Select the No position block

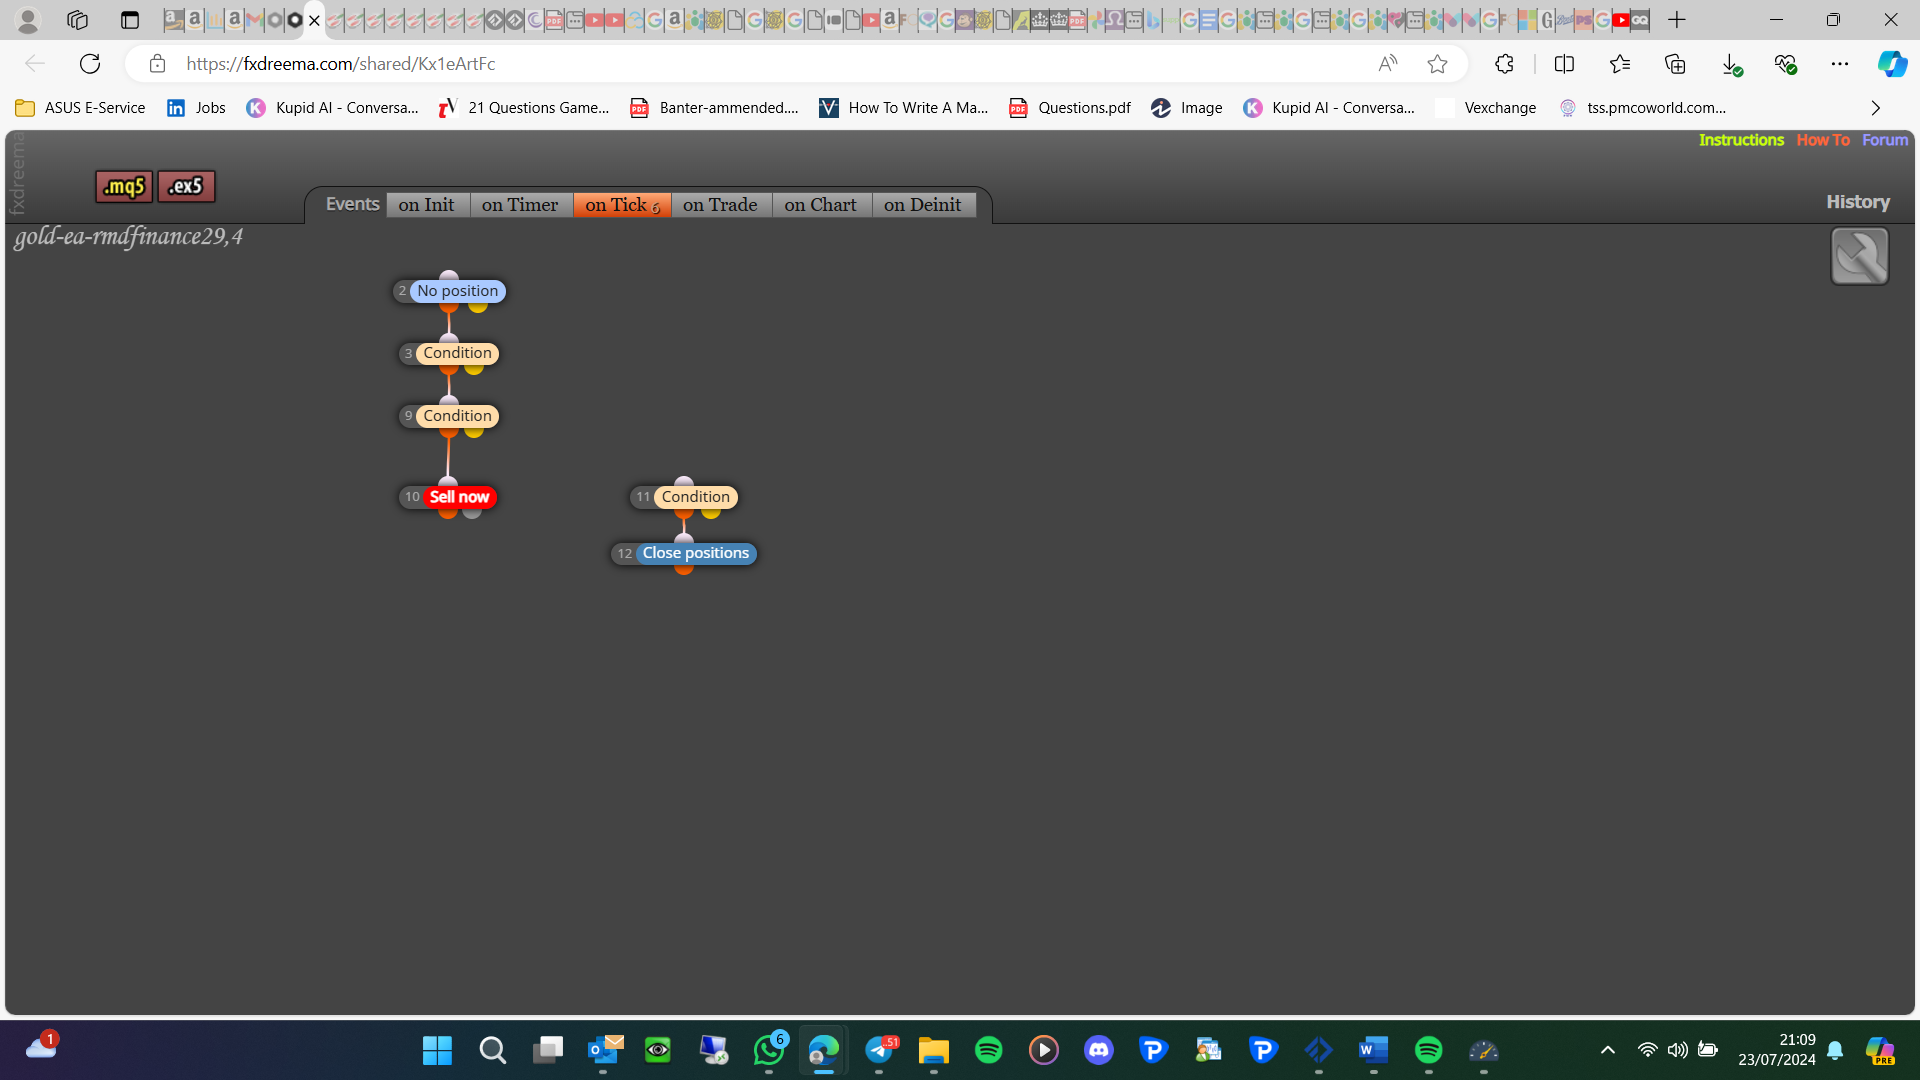click(x=457, y=291)
